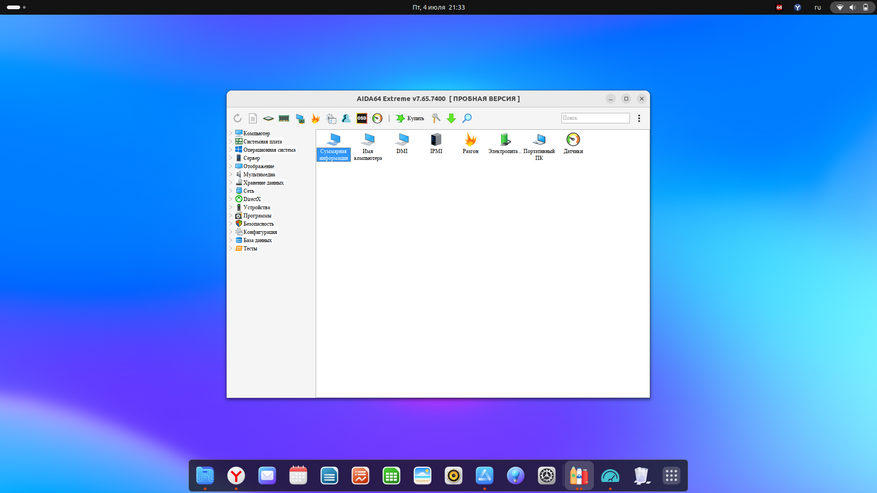
Task: Expand the Хранение данных tree node
Action: click(231, 183)
